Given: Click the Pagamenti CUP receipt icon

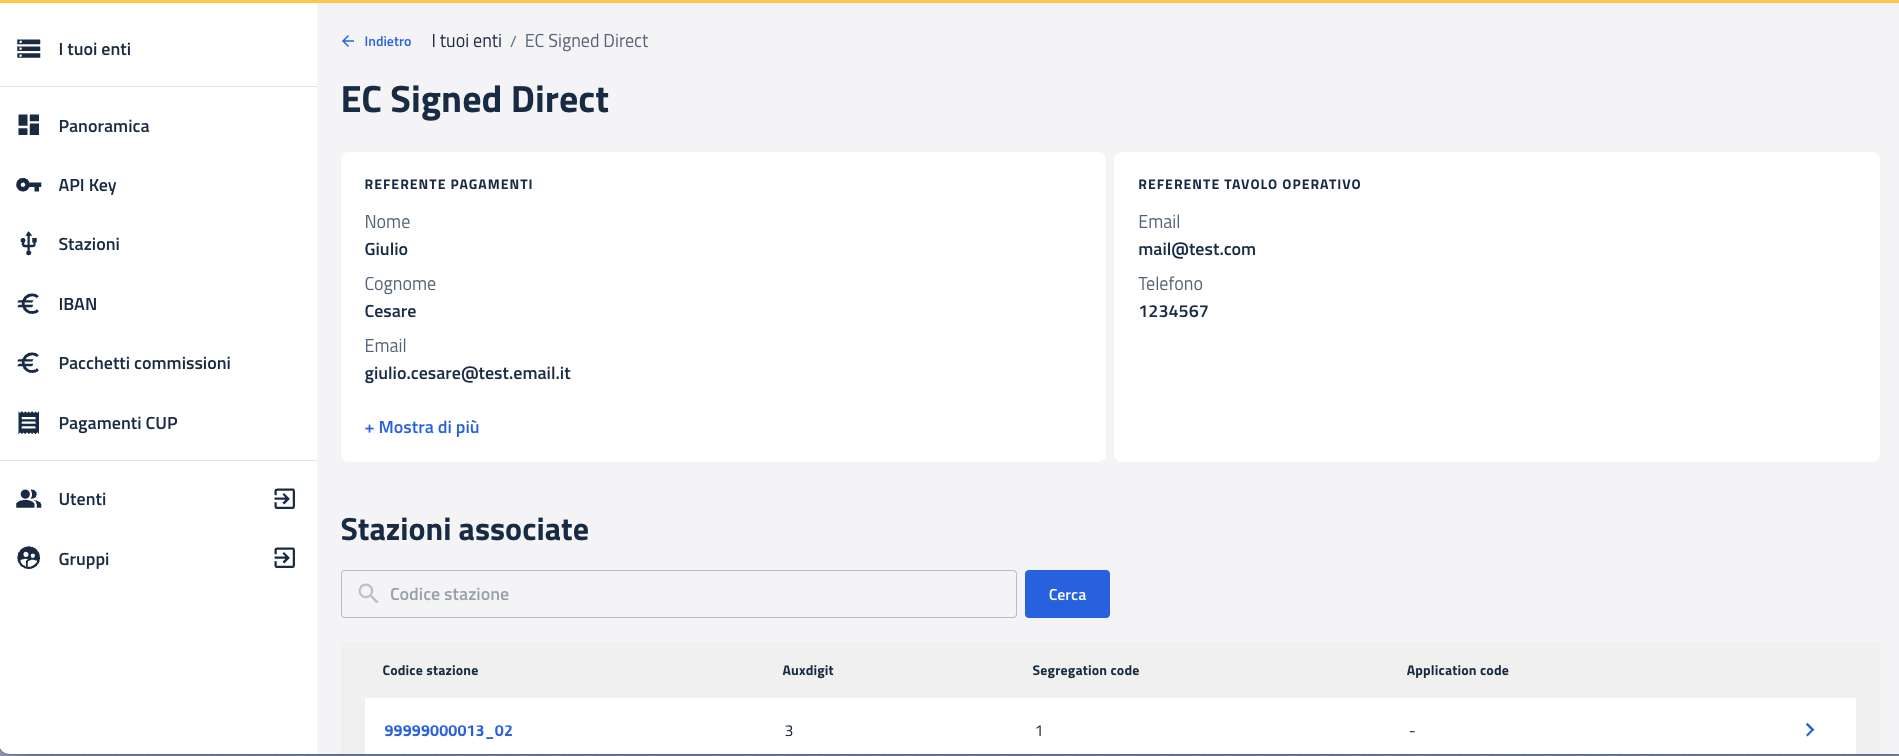Looking at the screenshot, I should (29, 423).
